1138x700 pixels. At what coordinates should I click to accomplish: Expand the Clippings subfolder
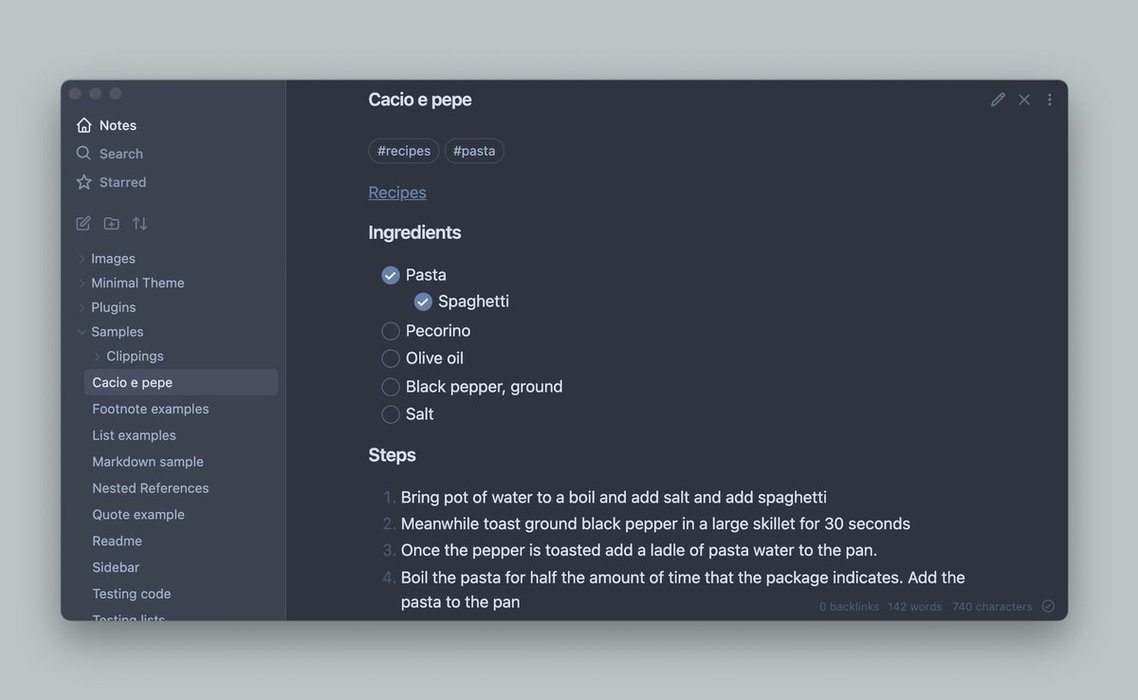coord(97,356)
